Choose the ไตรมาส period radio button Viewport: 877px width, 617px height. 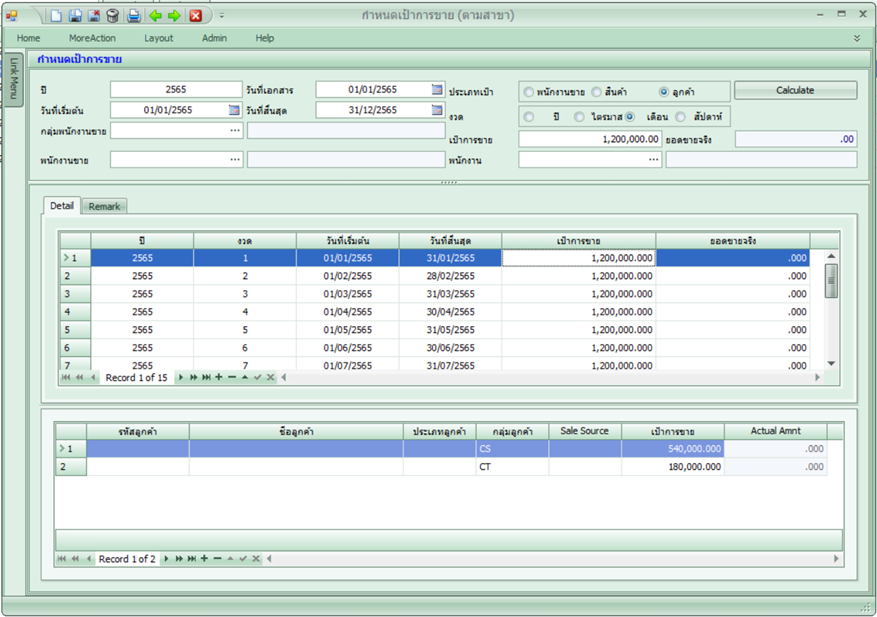580,117
